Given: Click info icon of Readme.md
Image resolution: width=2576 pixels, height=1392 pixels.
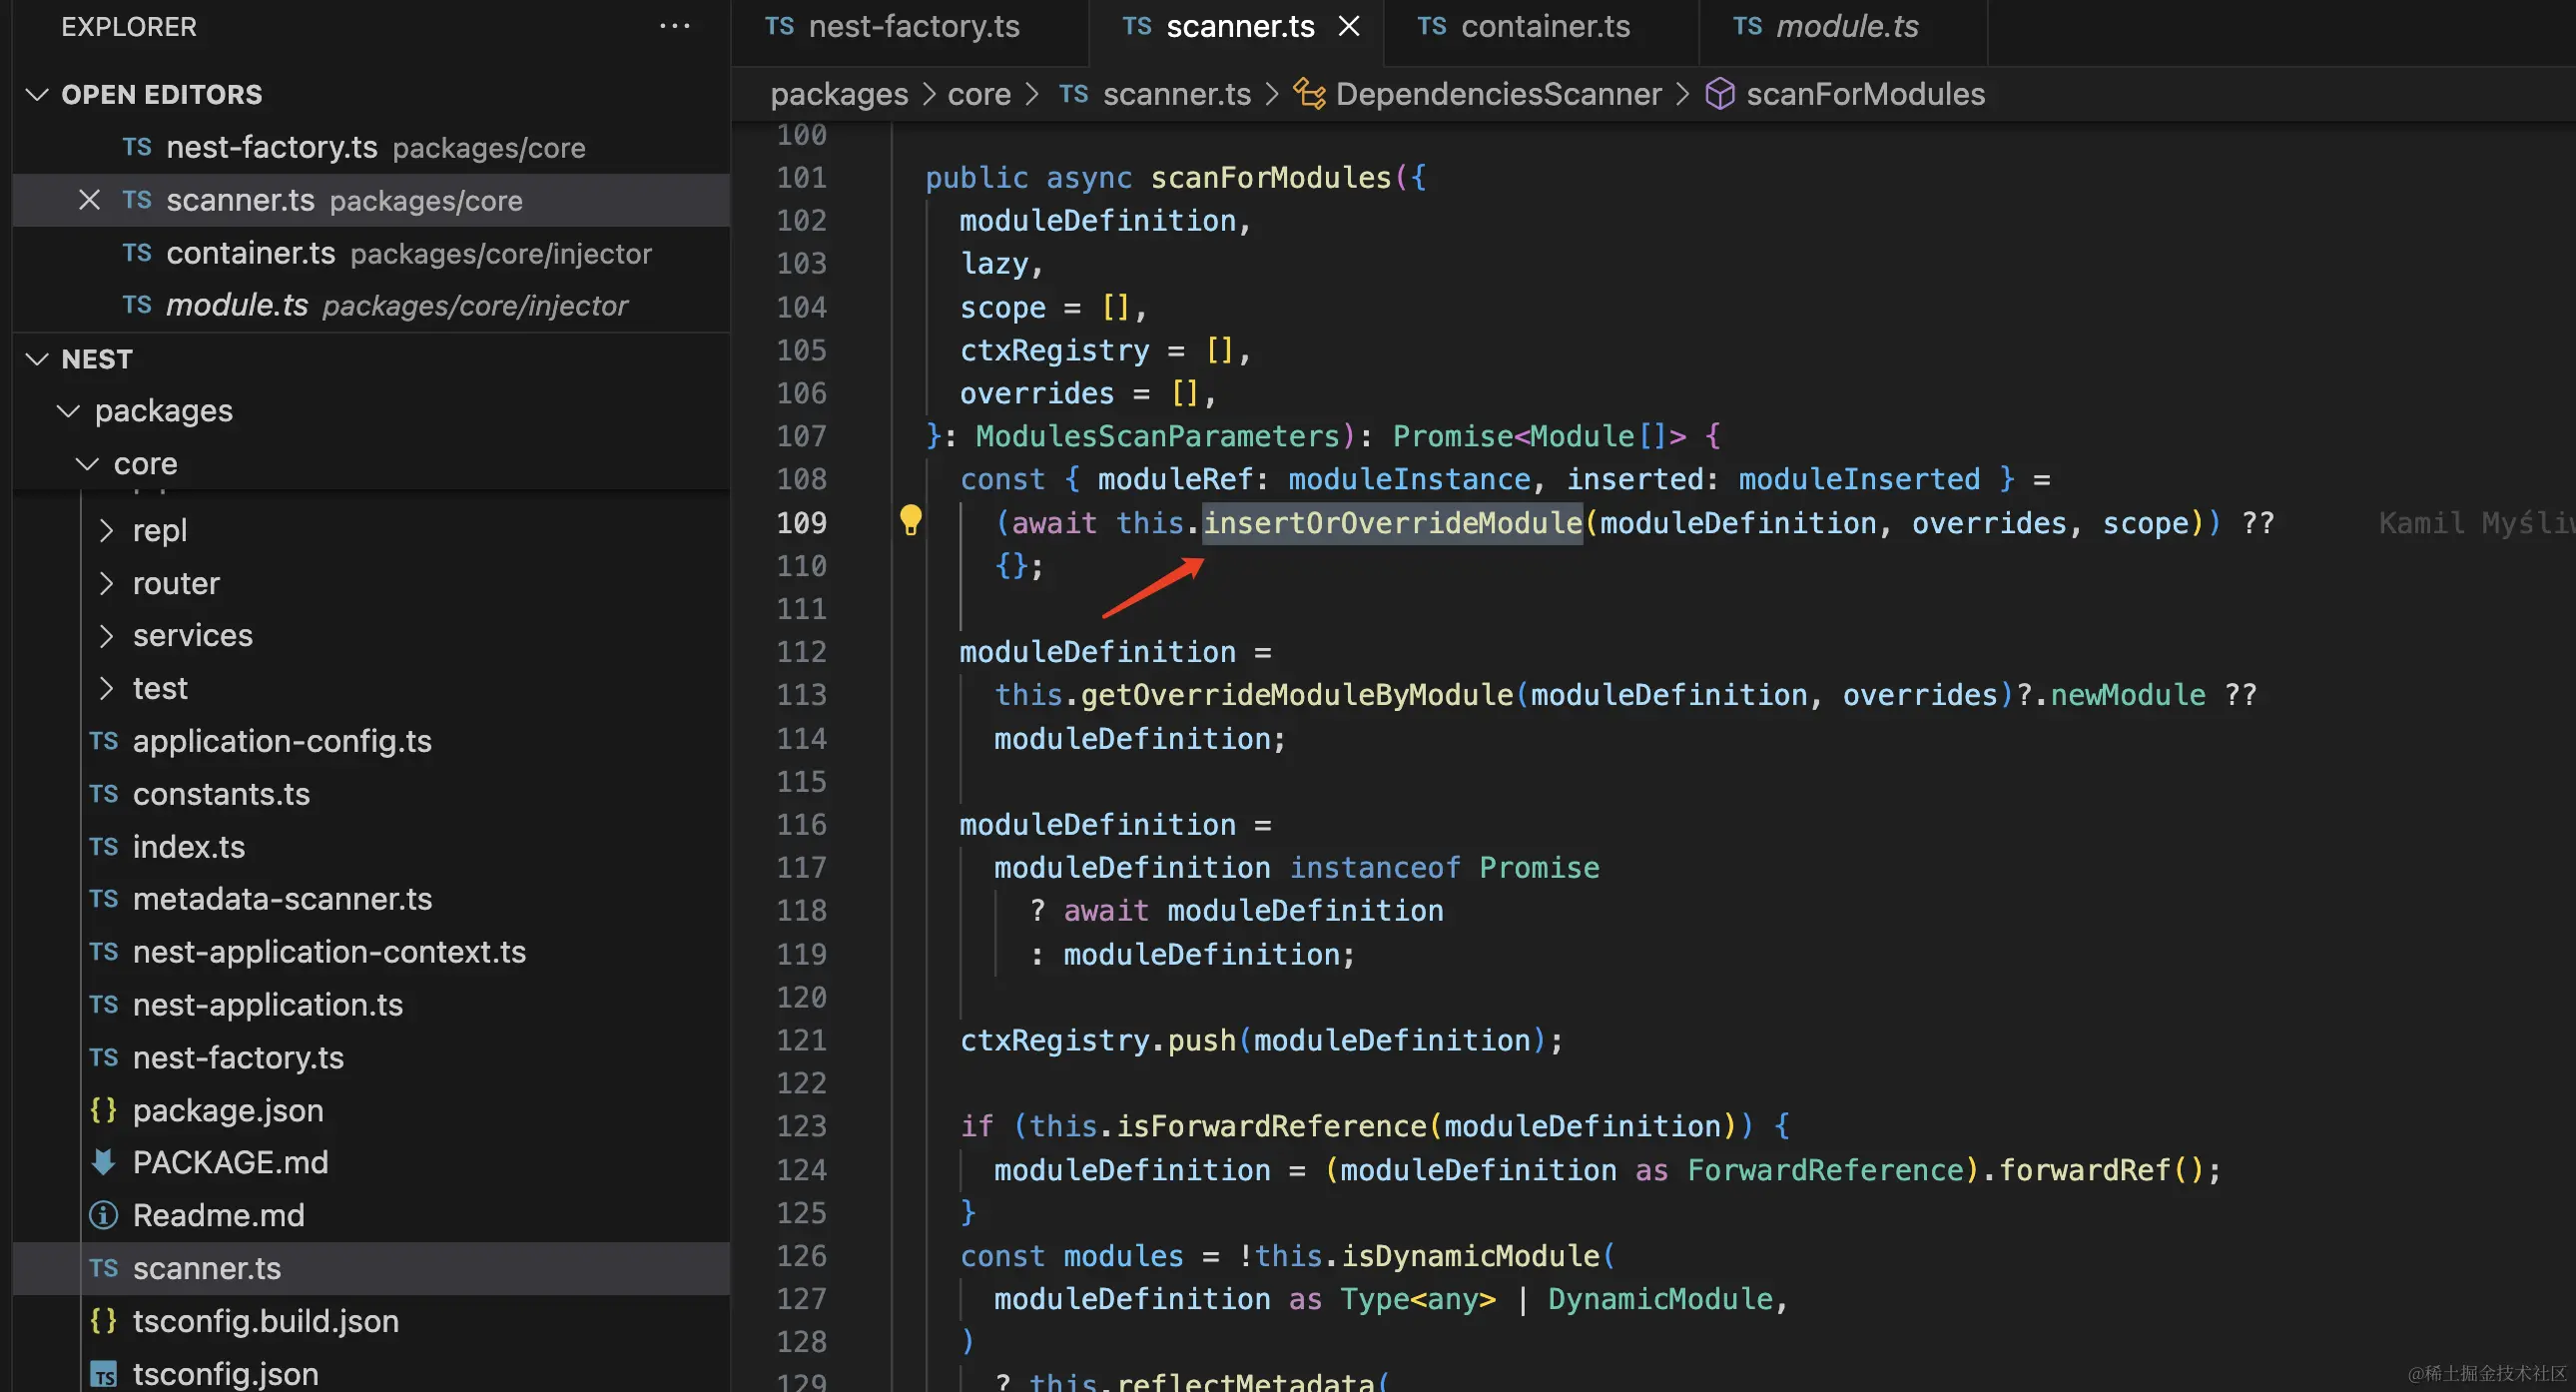Looking at the screenshot, I should pyautogui.click(x=103, y=1215).
